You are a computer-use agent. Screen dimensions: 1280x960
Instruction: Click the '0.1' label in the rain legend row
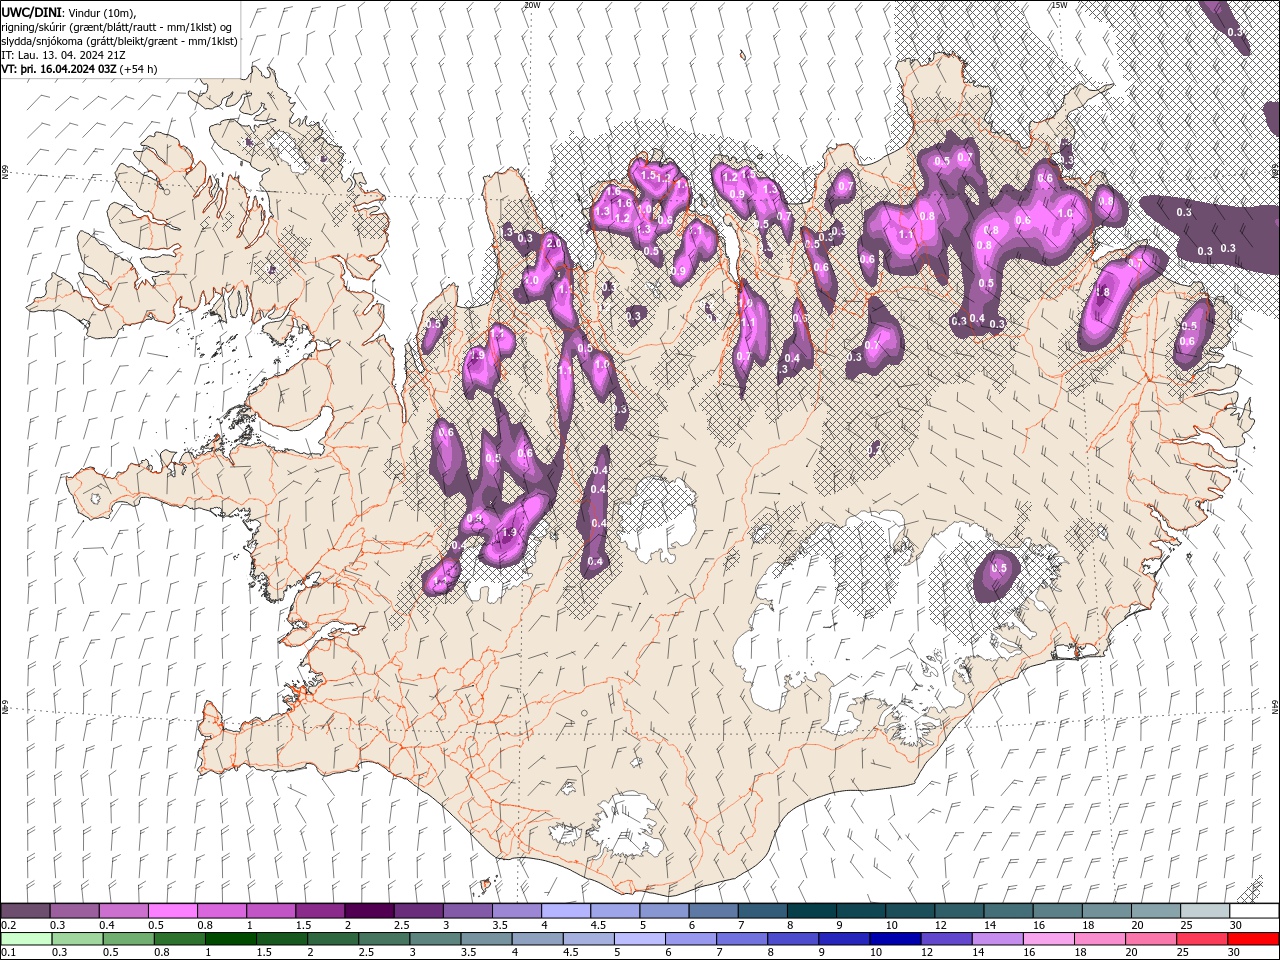coord(8,952)
